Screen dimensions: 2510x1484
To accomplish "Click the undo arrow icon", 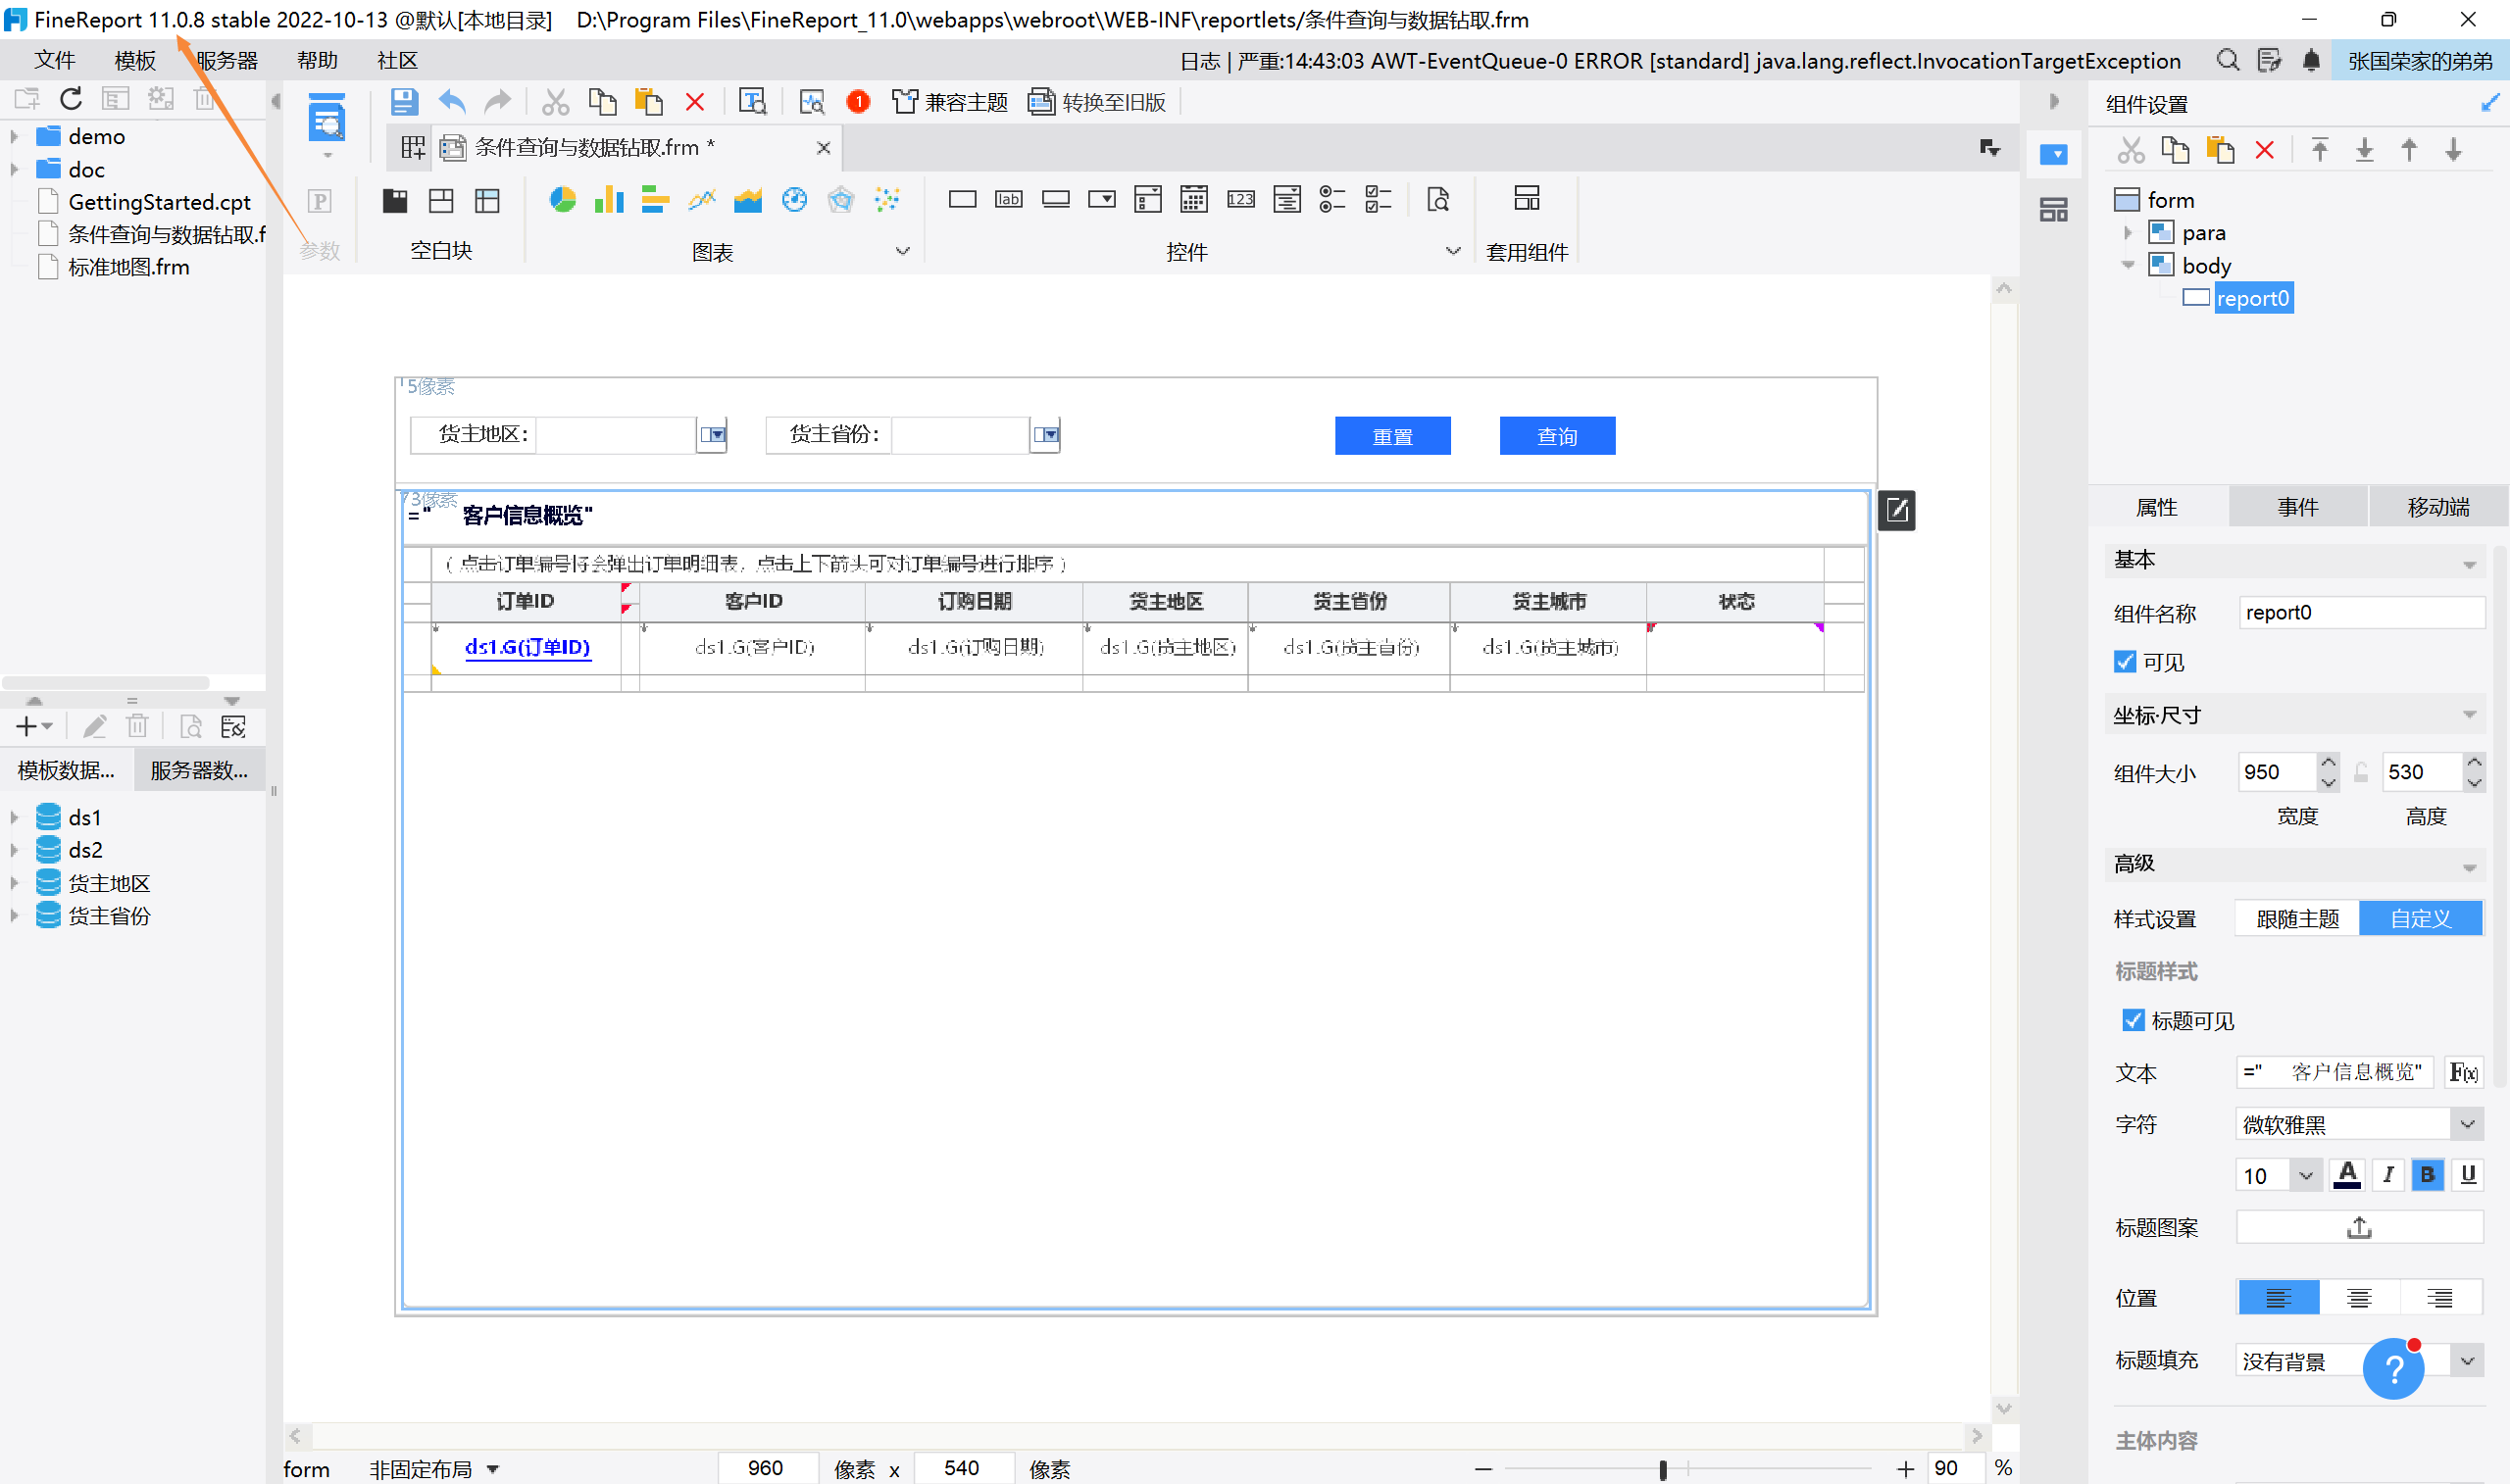I will tap(452, 102).
